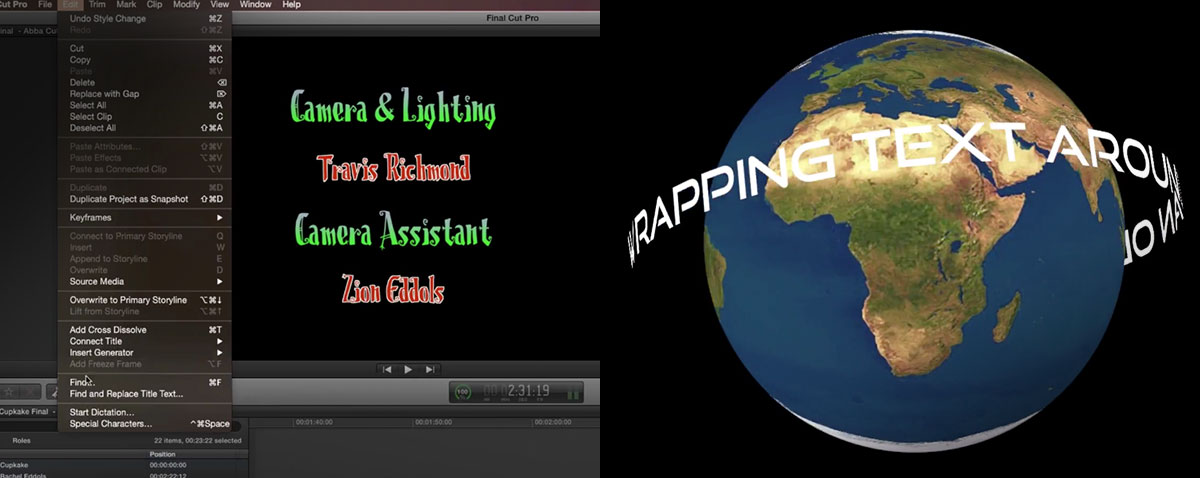Image resolution: width=1200 pixels, height=478 pixels.
Task: Open the Clip menu
Action: (x=154, y=5)
